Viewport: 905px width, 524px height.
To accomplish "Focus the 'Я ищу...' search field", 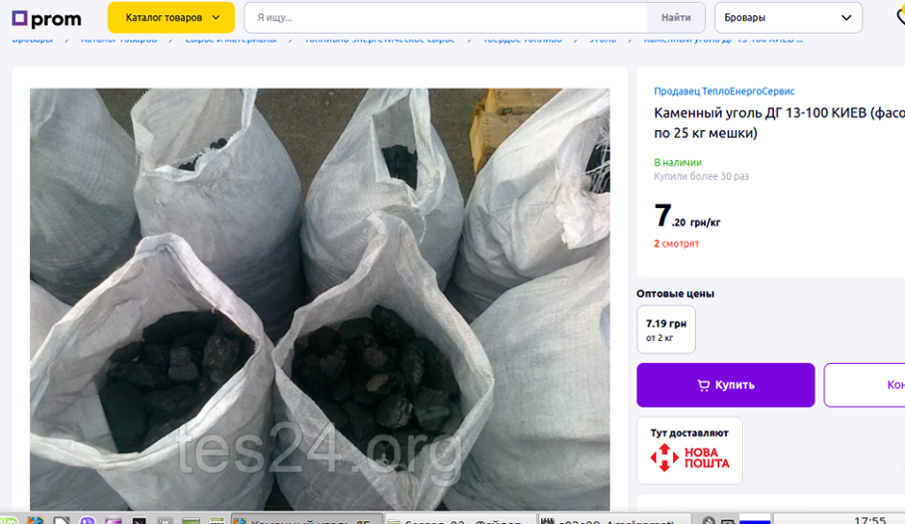I will pyautogui.click(x=446, y=17).
